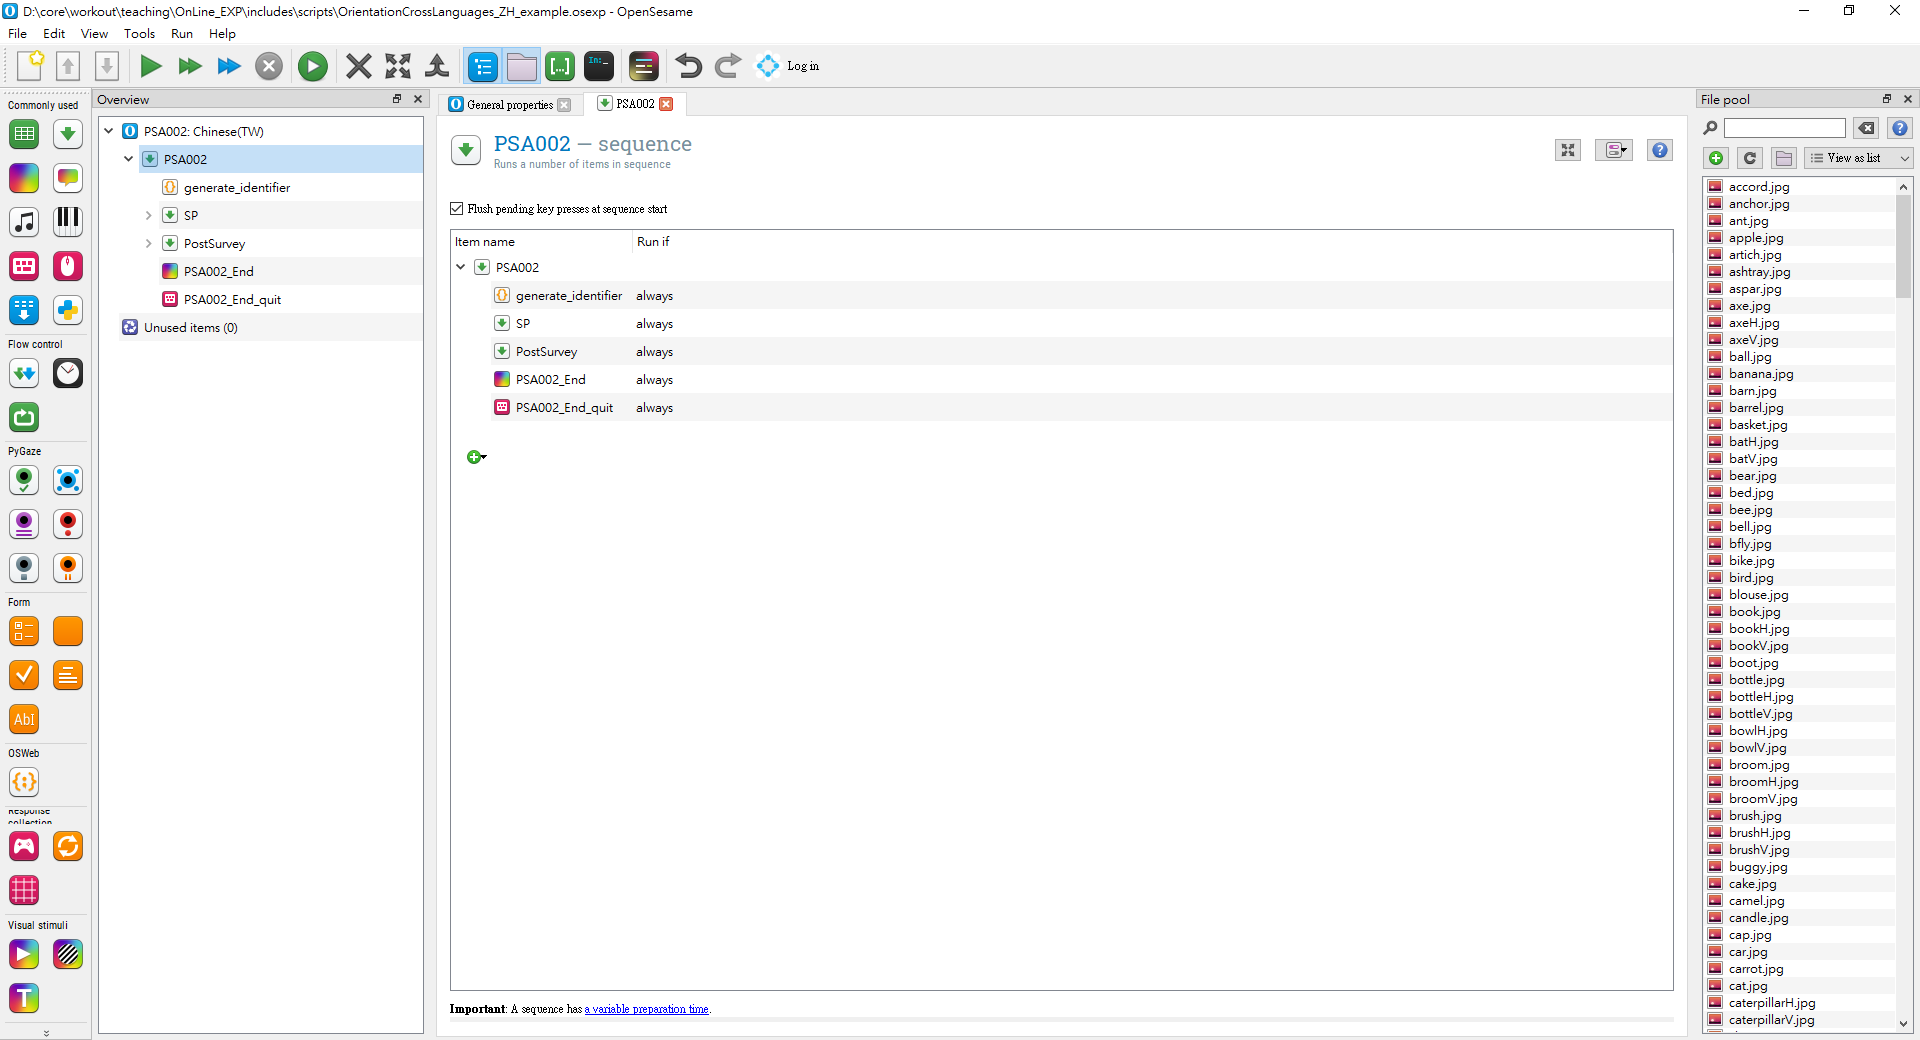Click the Run in browser circled play icon
The height and width of the screenshot is (1040, 1920).
(313, 66)
